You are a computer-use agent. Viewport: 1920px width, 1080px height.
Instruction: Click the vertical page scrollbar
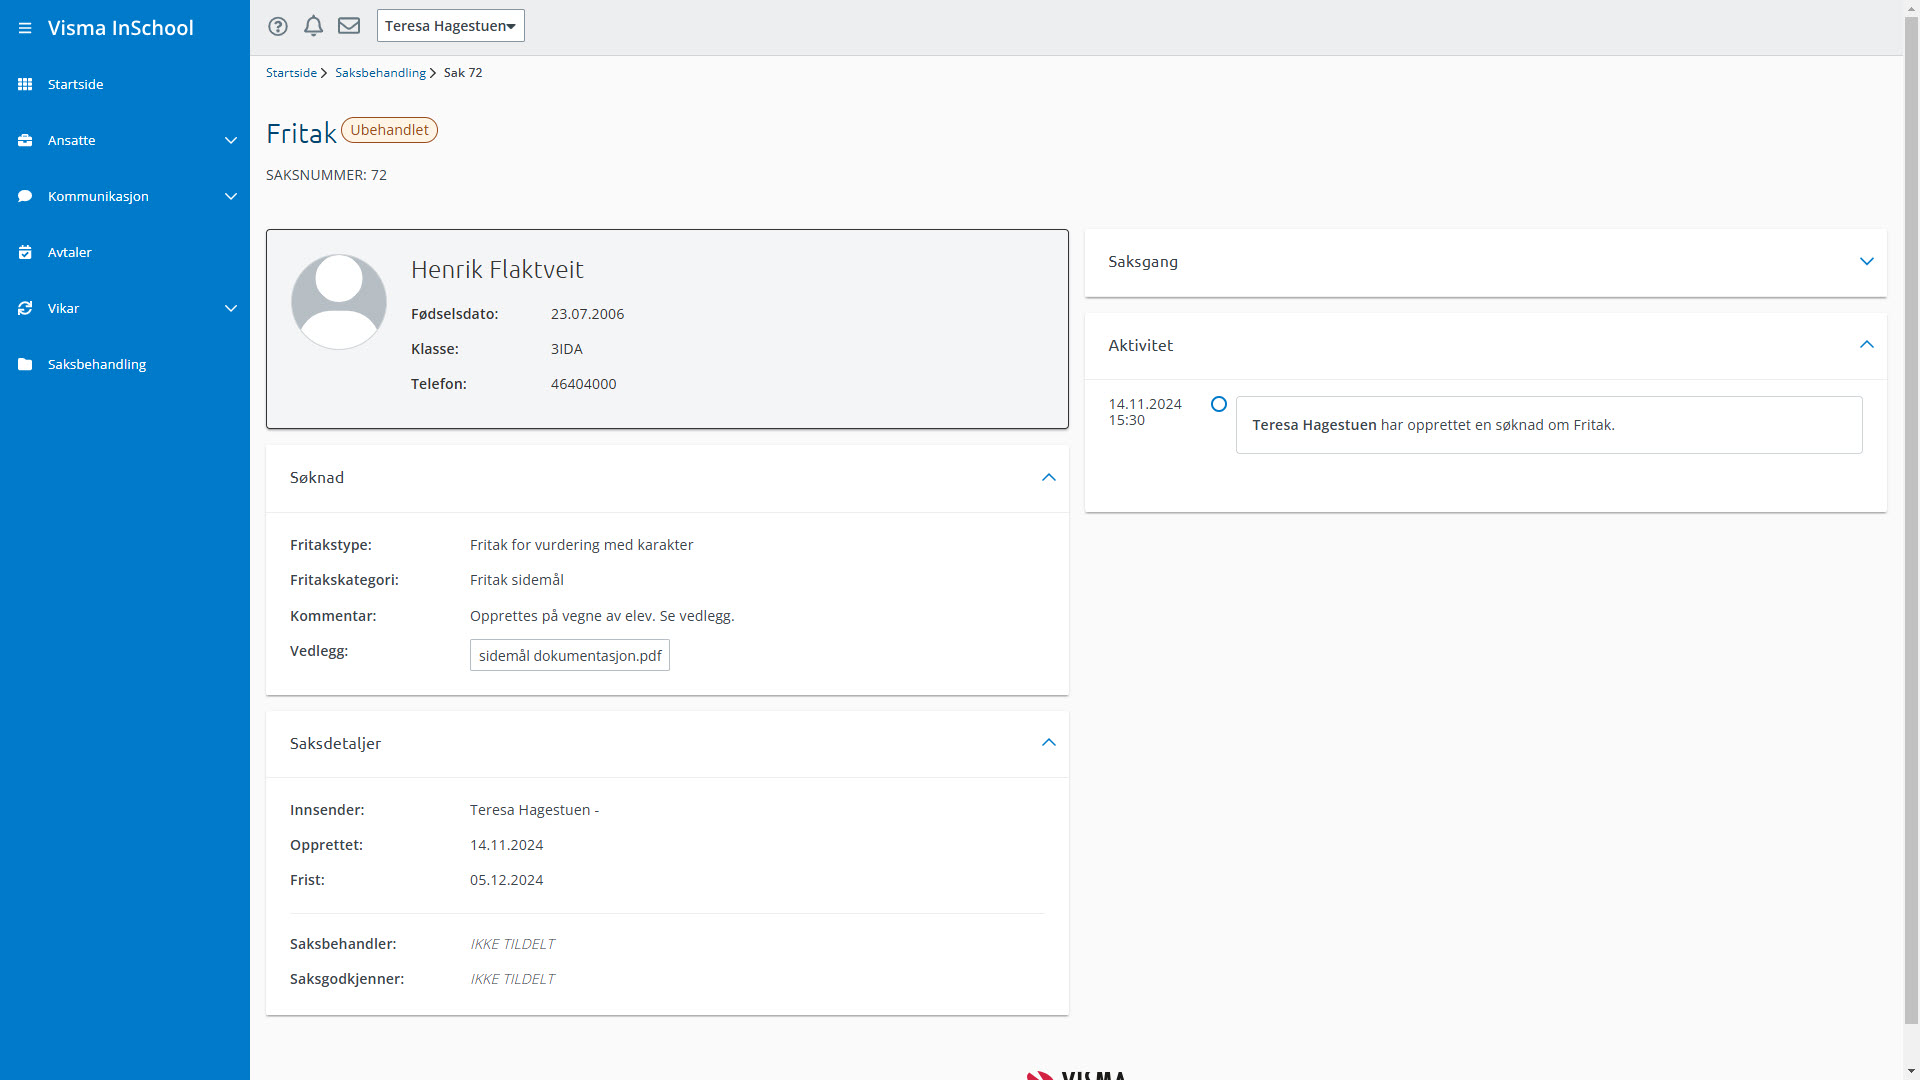coord(1911,520)
